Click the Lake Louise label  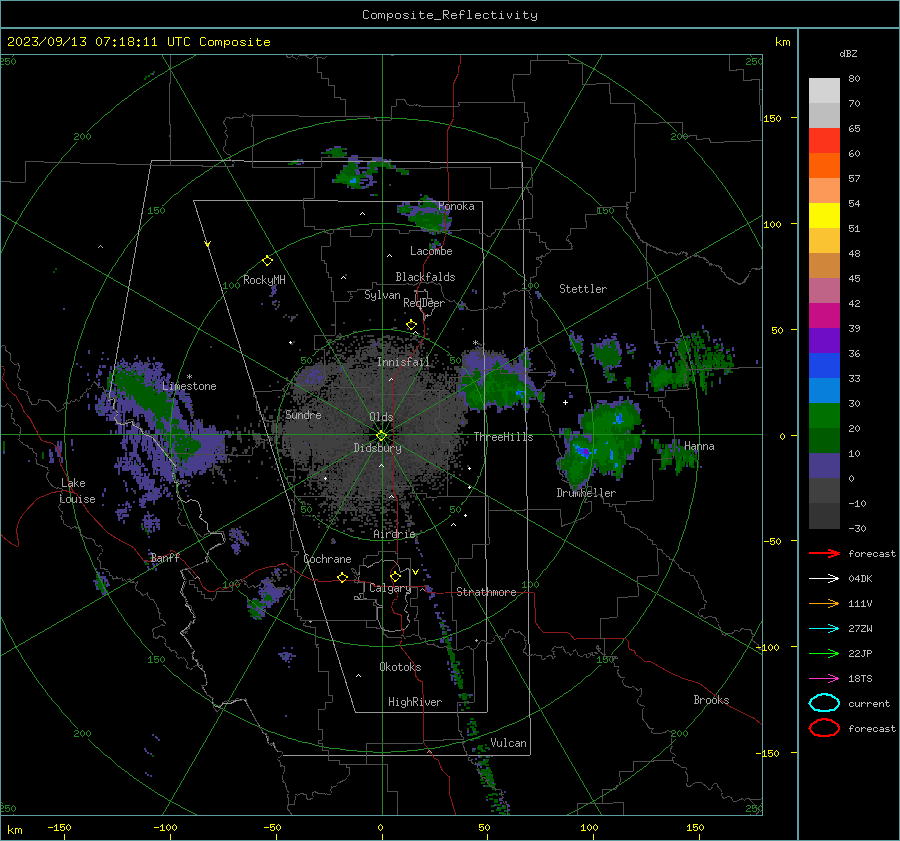[77, 491]
